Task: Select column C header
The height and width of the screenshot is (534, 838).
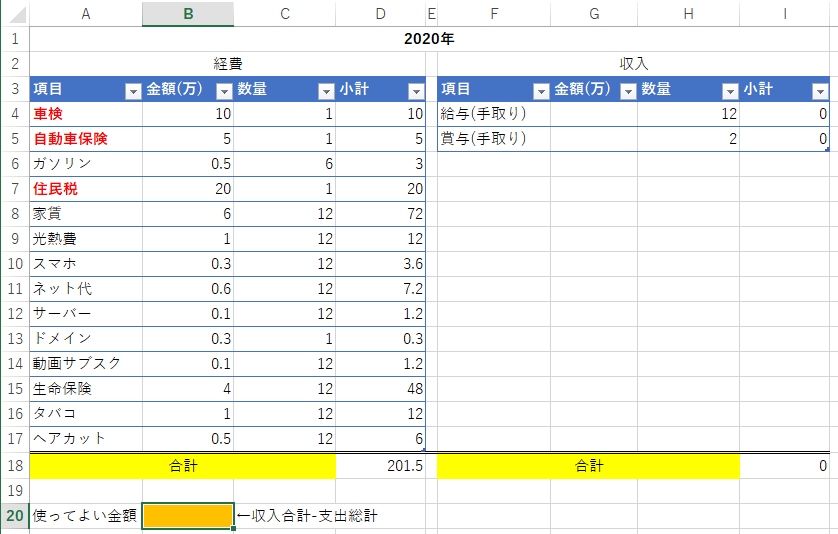Action: (x=285, y=14)
